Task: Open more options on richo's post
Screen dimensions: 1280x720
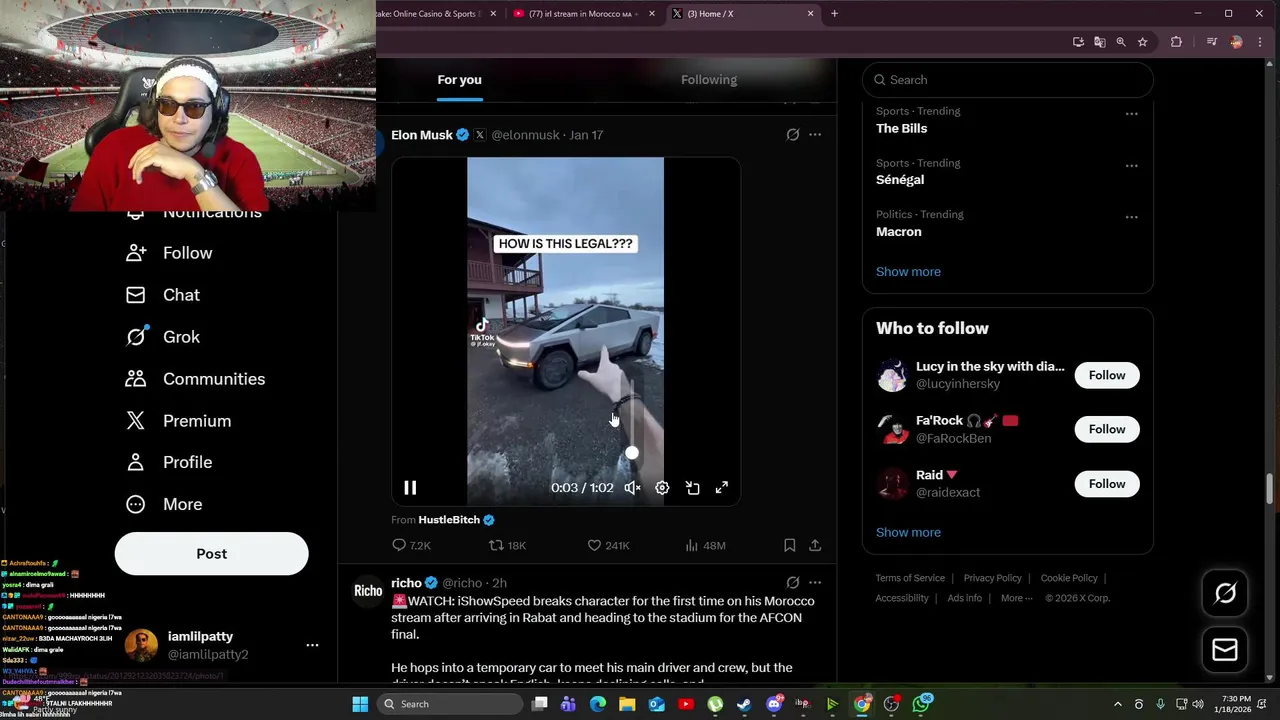Action: coord(815,583)
